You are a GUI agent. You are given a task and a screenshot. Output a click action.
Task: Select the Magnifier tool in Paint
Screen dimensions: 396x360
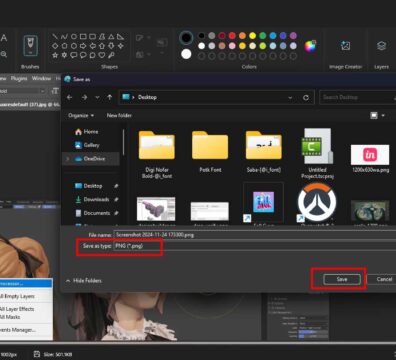[4, 54]
